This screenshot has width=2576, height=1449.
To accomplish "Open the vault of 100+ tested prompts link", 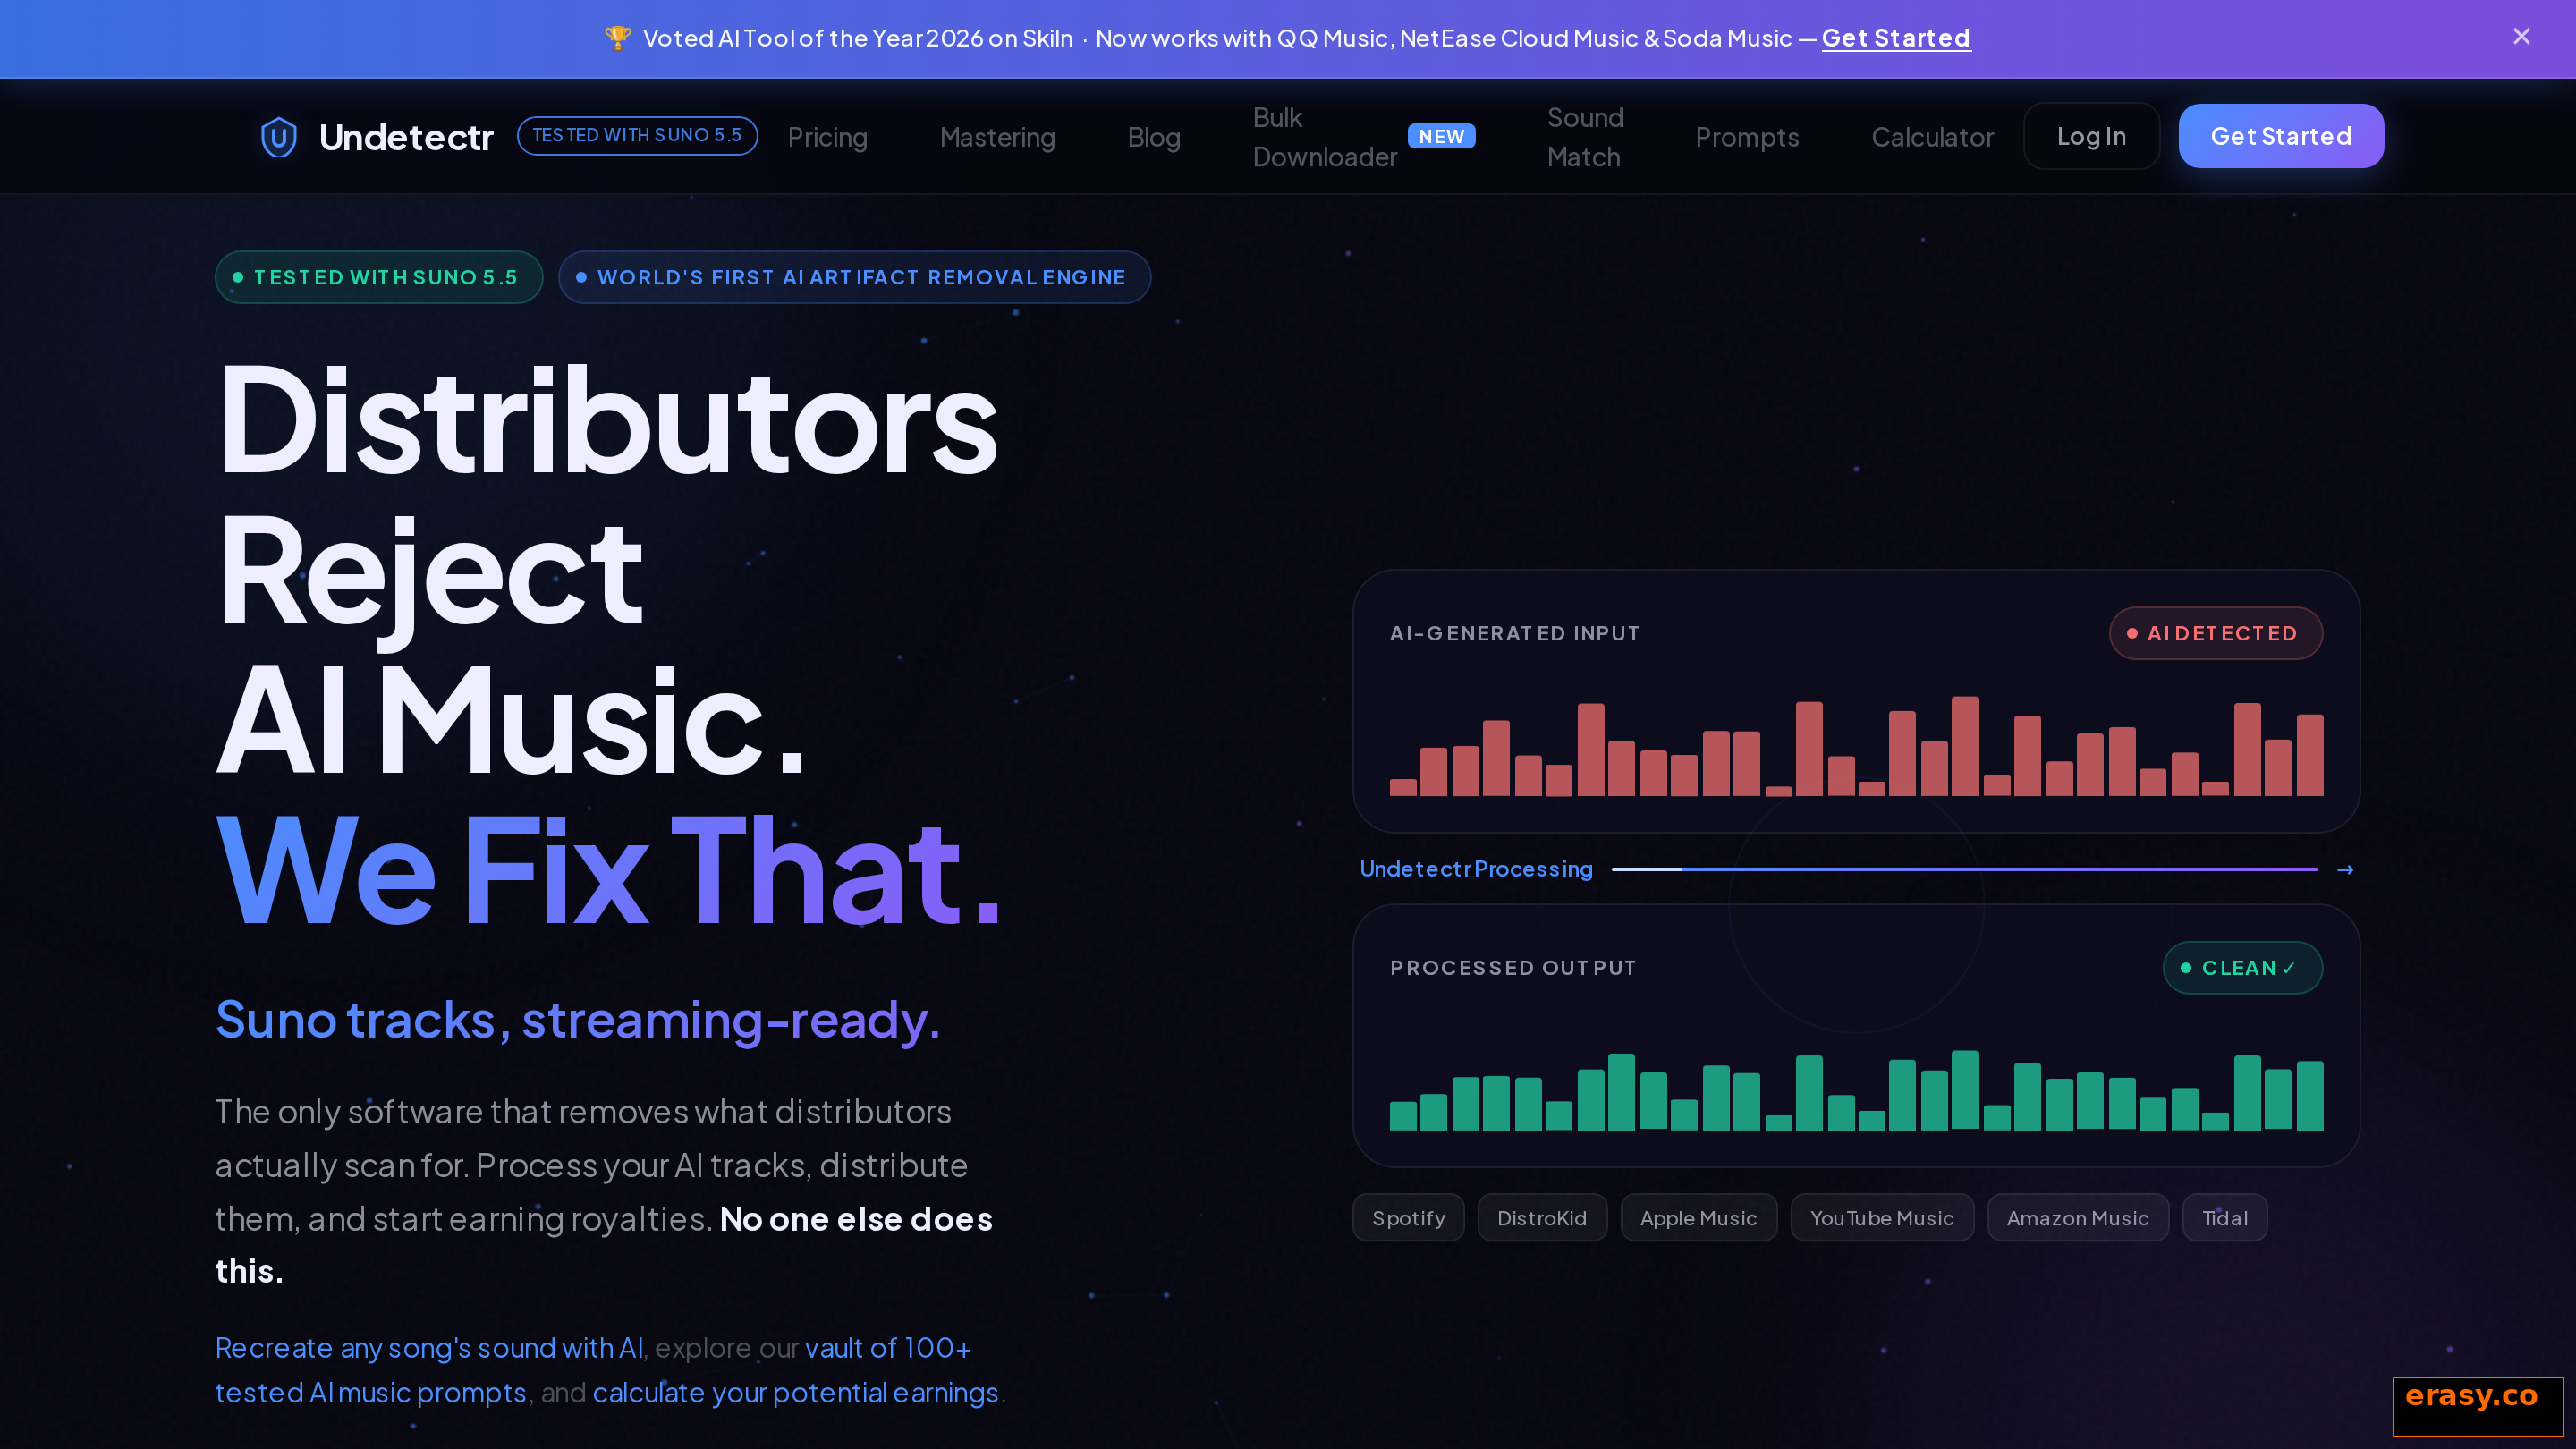I will (593, 1370).
